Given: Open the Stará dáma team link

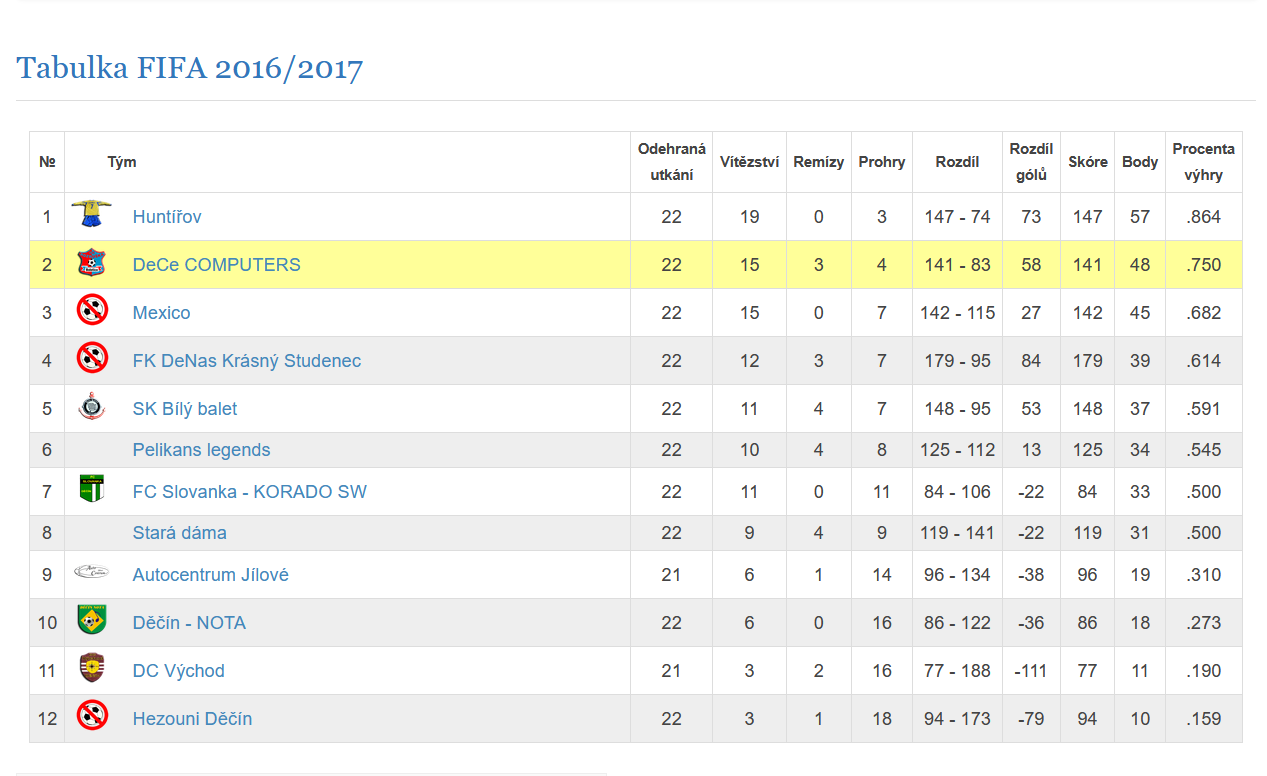Looking at the screenshot, I should pos(179,533).
